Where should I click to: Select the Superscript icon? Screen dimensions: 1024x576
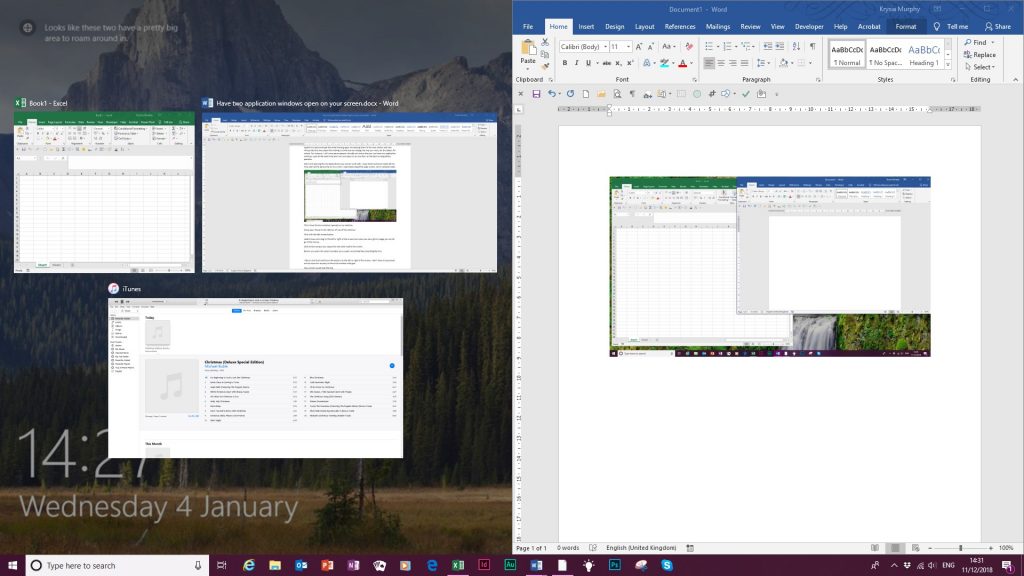coord(630,63)
